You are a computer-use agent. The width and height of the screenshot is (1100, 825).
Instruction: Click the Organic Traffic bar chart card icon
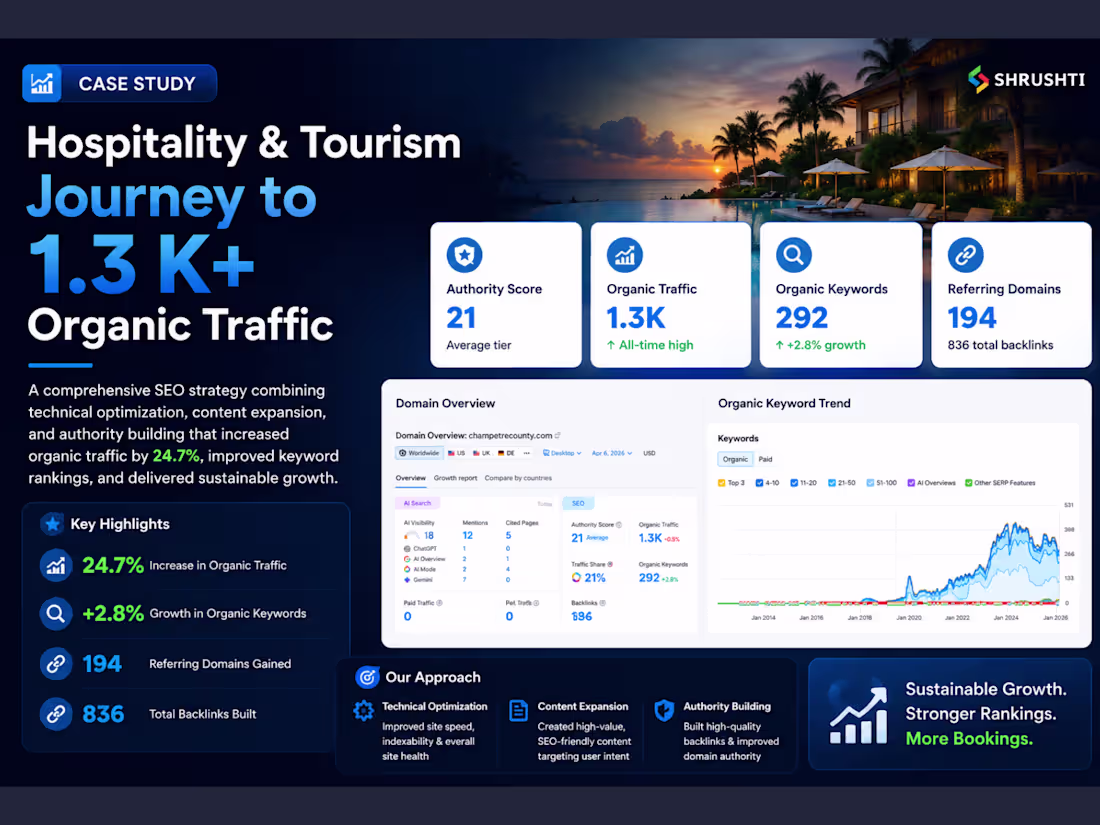pyautogui.click(x=624, y=255)
